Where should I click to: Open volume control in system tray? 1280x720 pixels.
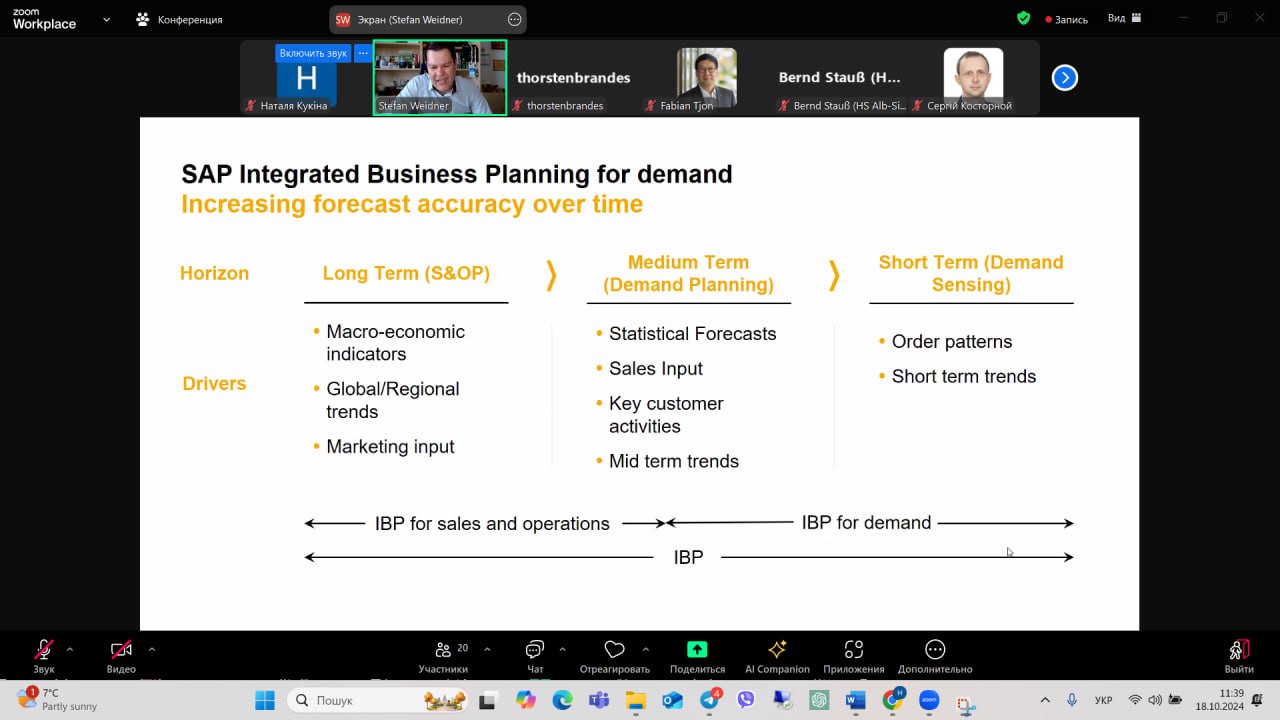pyautogui.click(x=1156, y=700)
